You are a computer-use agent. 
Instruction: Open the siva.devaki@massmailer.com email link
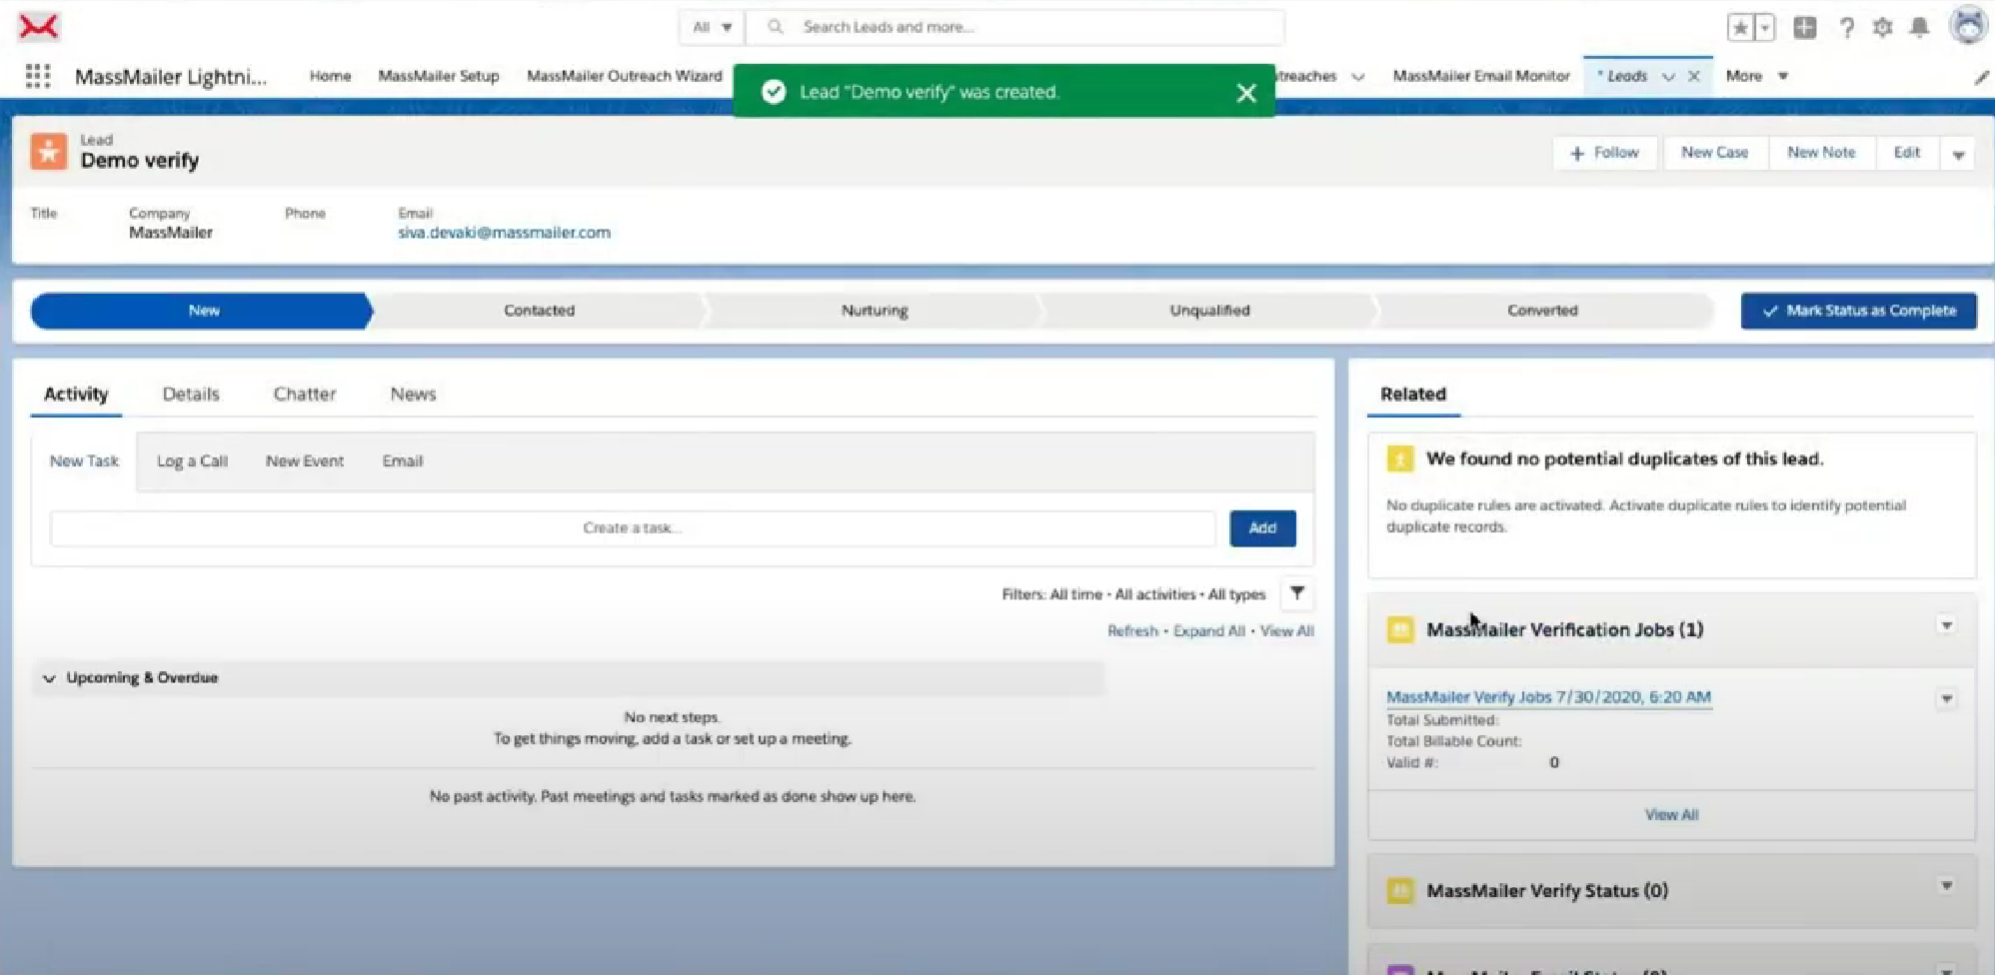504,232
